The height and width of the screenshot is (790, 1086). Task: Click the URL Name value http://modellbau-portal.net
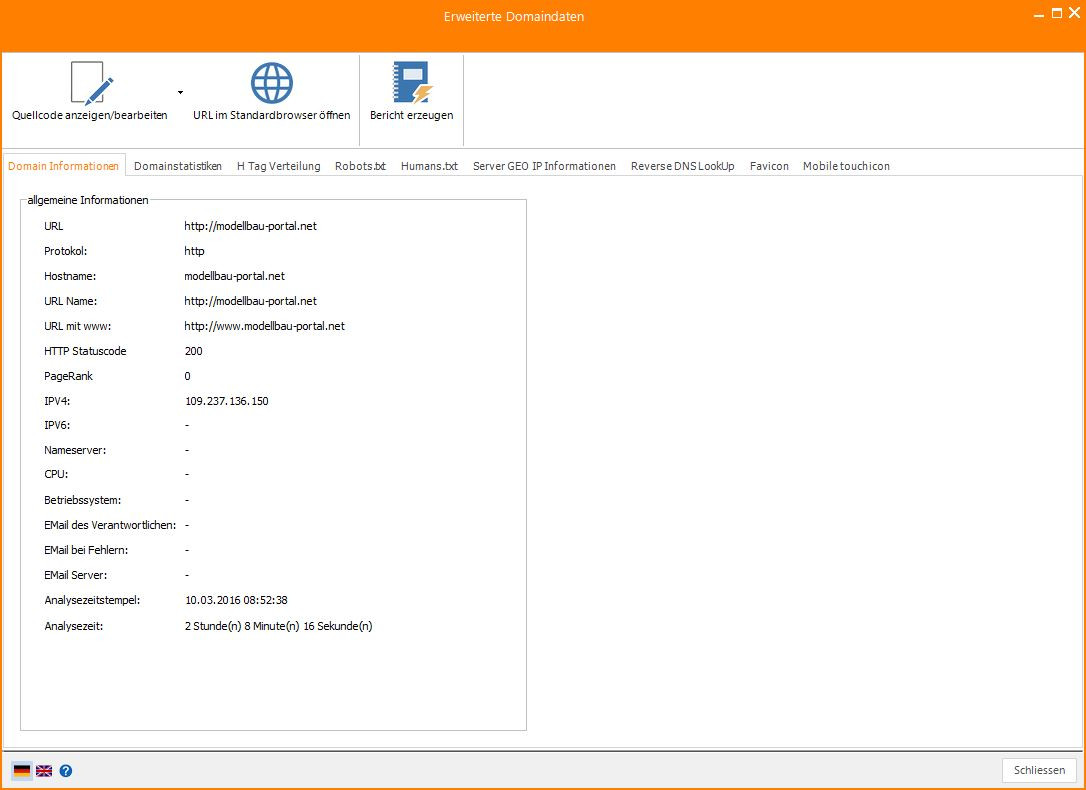tap(251, 301)
